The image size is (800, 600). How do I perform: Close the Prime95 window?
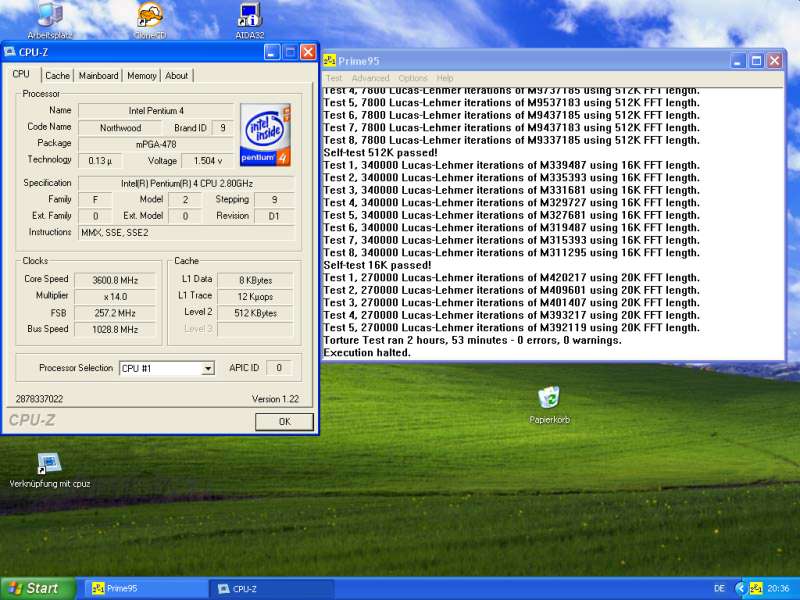coord(774,61)
